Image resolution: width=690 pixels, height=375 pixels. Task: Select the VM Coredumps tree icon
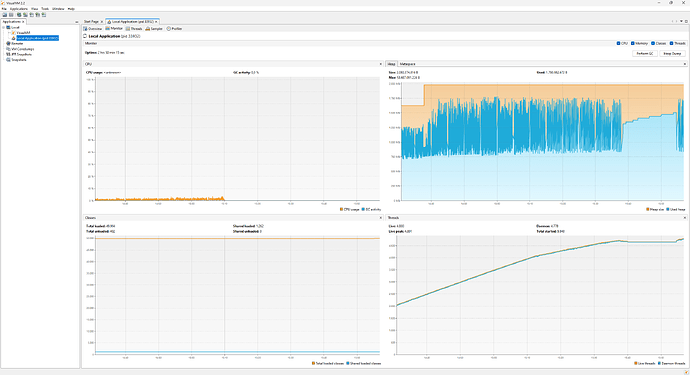click(x=8, y=49)
